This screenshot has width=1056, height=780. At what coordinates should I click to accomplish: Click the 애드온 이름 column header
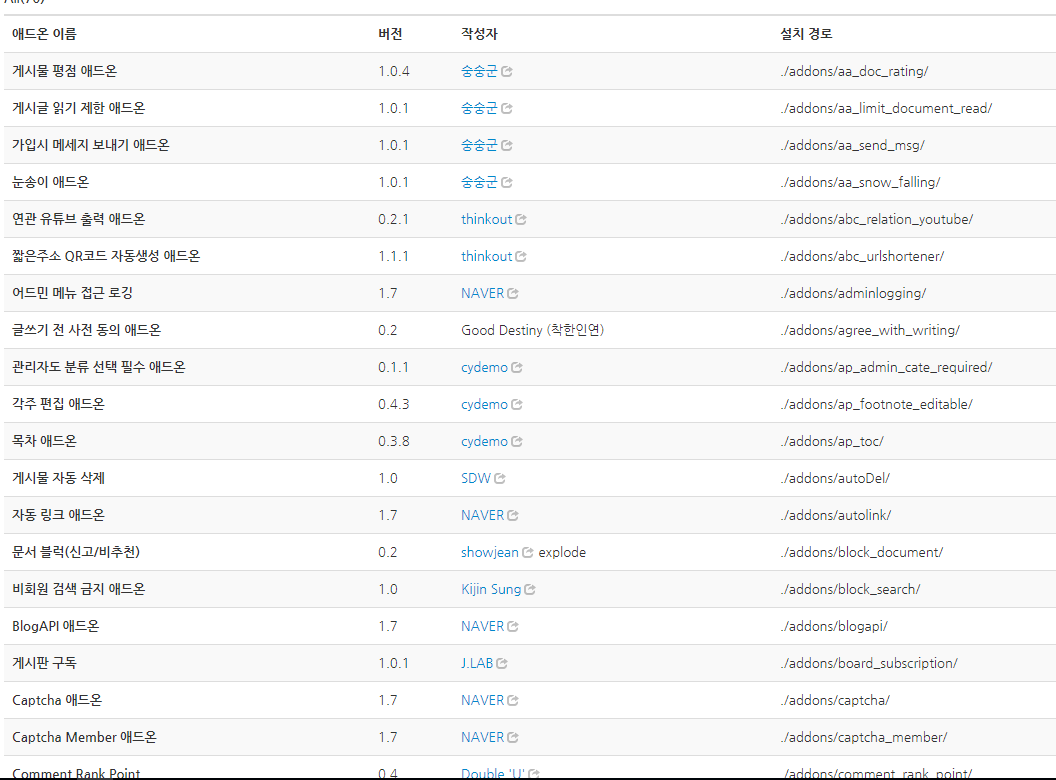click(x=44, y=34)
